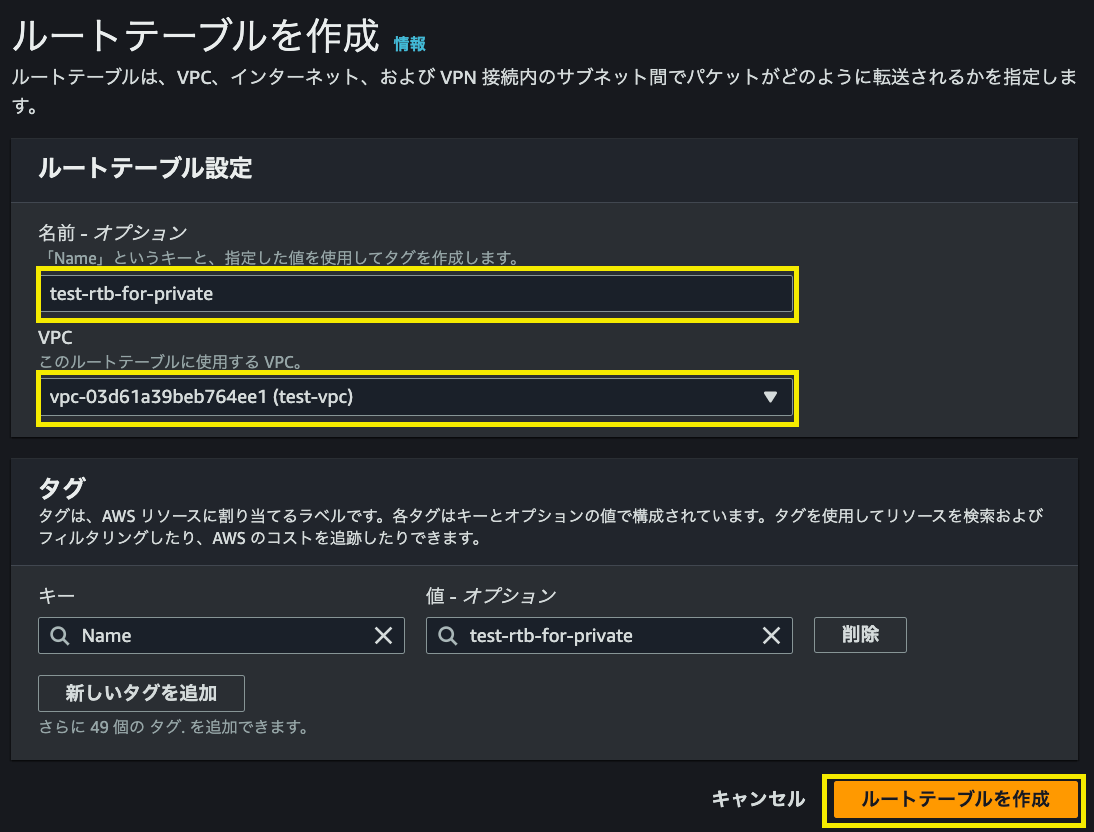The height and width of the screenshot is (832, 1094).
Task: Click search icon in value field
Action: pos(448,635)
